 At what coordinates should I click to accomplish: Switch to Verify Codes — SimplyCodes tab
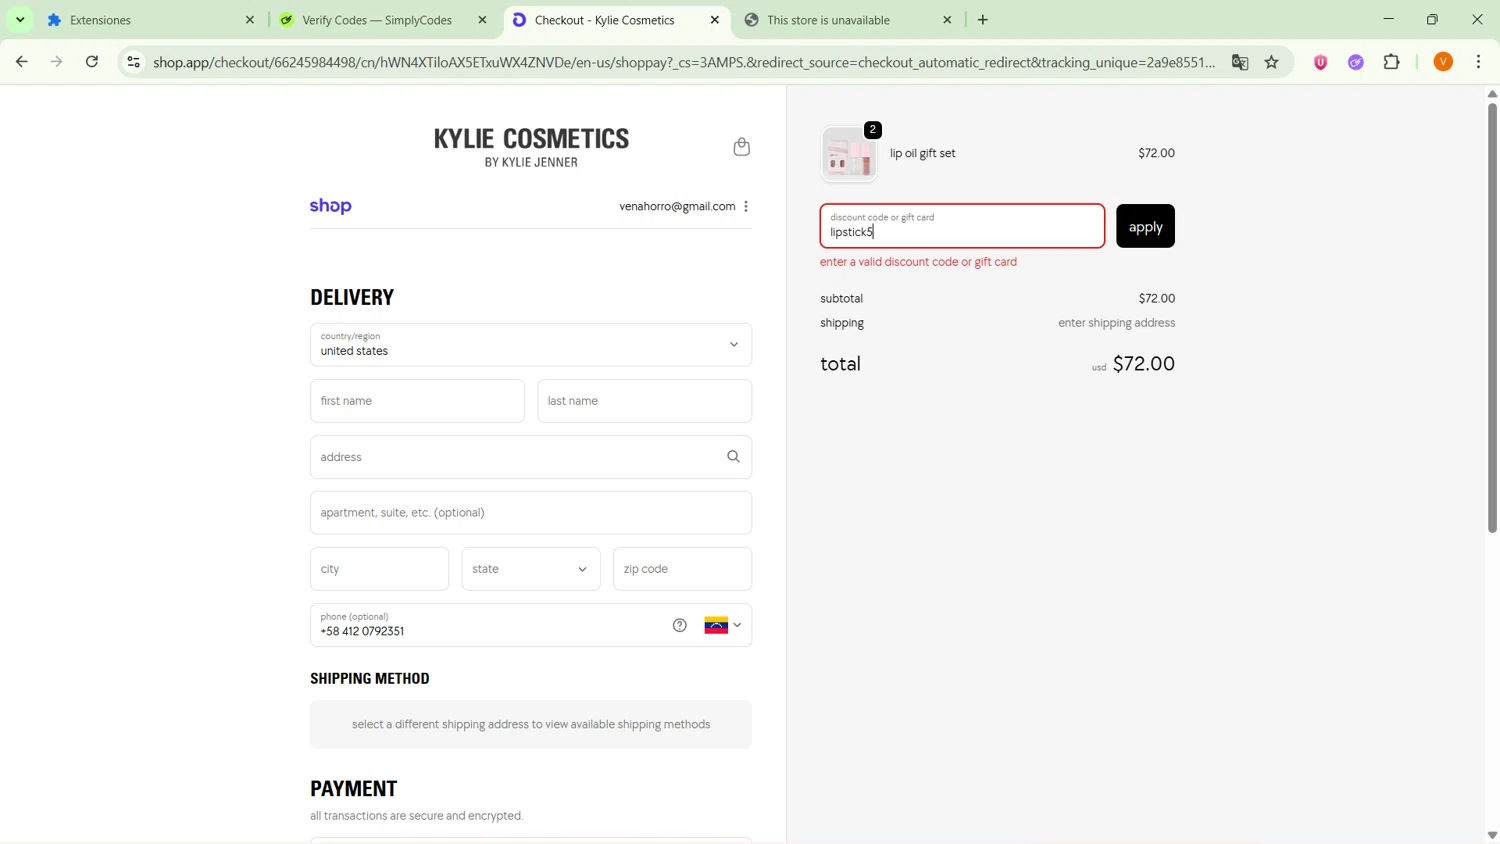382,20
